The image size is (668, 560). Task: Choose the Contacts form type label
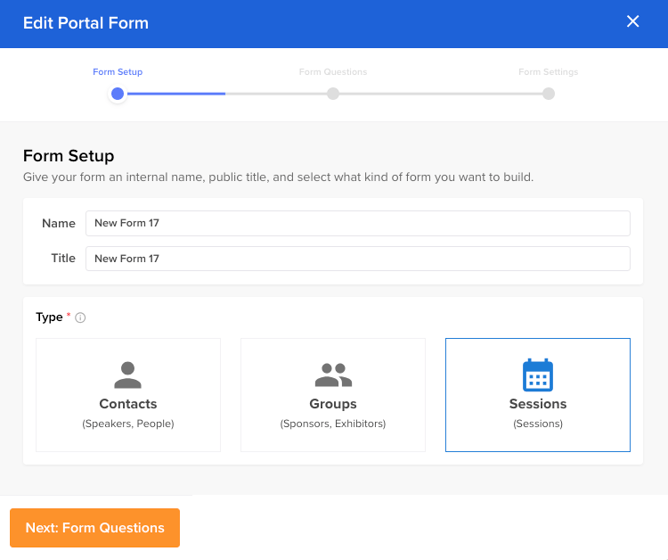(128, 404)
